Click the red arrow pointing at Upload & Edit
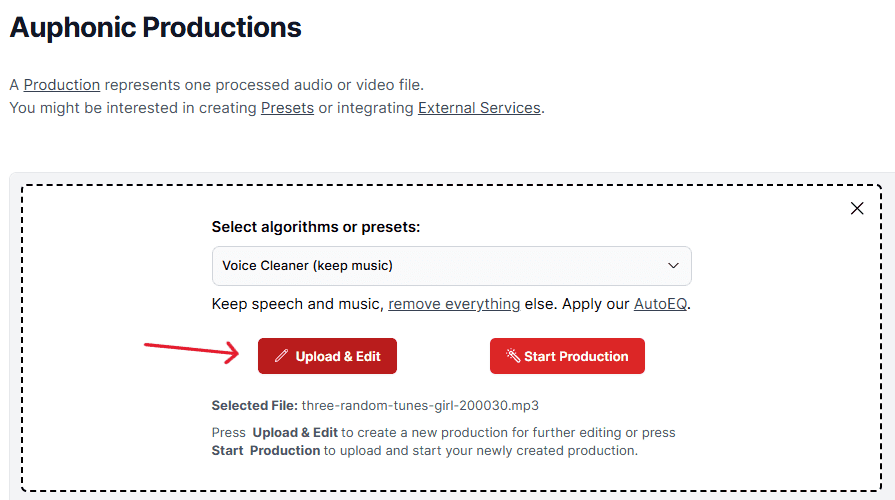Screen dimensions: 895x500 [x=191, y=352]
